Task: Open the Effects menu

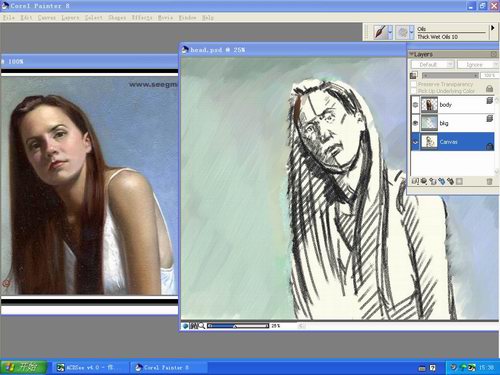Action: pyautogui.click(x=142, y=17)
